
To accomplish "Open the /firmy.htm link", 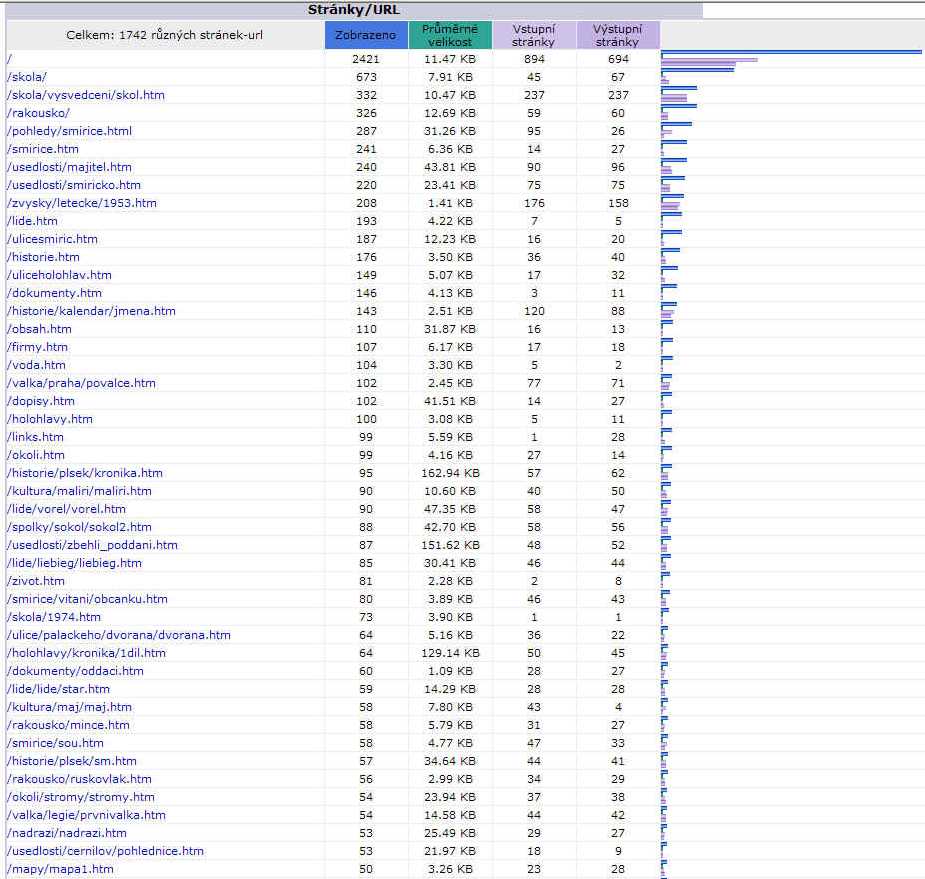I will pyautogui.click(x=37, y=347).
